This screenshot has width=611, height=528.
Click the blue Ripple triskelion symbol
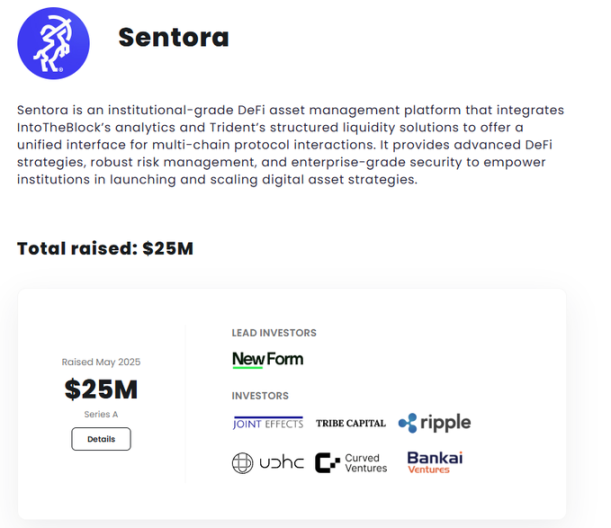tap(408, 423)
